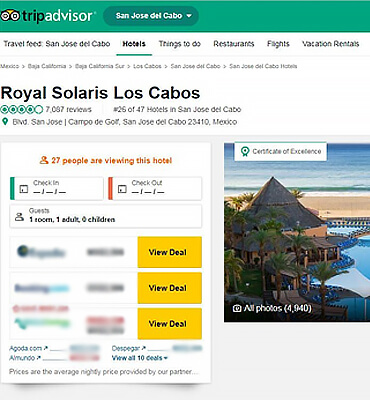Click San Jose del Cabo breadcrumb
Viewport: 370px width, 400px height.
point(195,66)
